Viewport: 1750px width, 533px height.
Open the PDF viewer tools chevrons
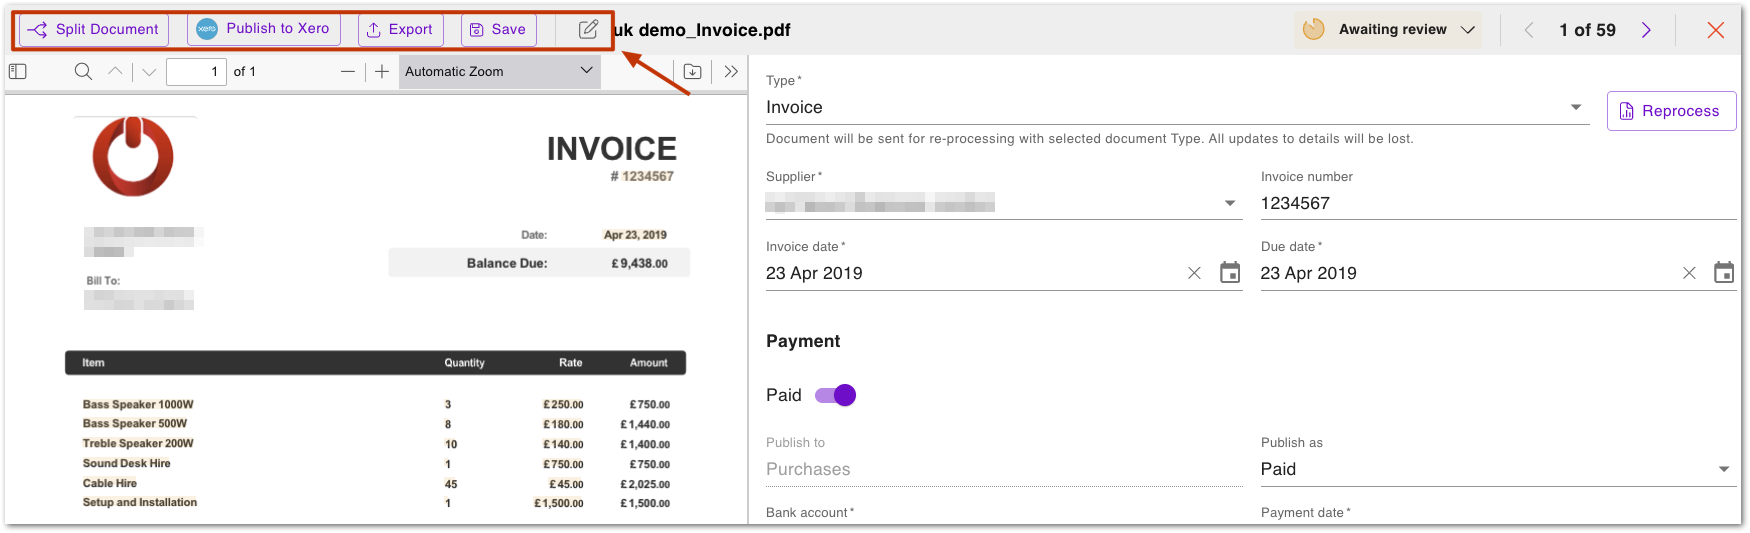731,71
